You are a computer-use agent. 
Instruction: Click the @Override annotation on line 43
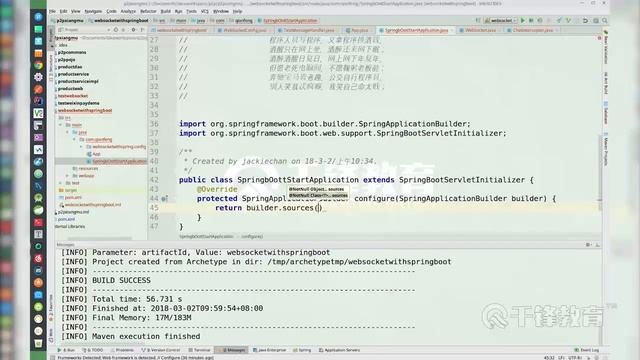click(x=217, y=189)
